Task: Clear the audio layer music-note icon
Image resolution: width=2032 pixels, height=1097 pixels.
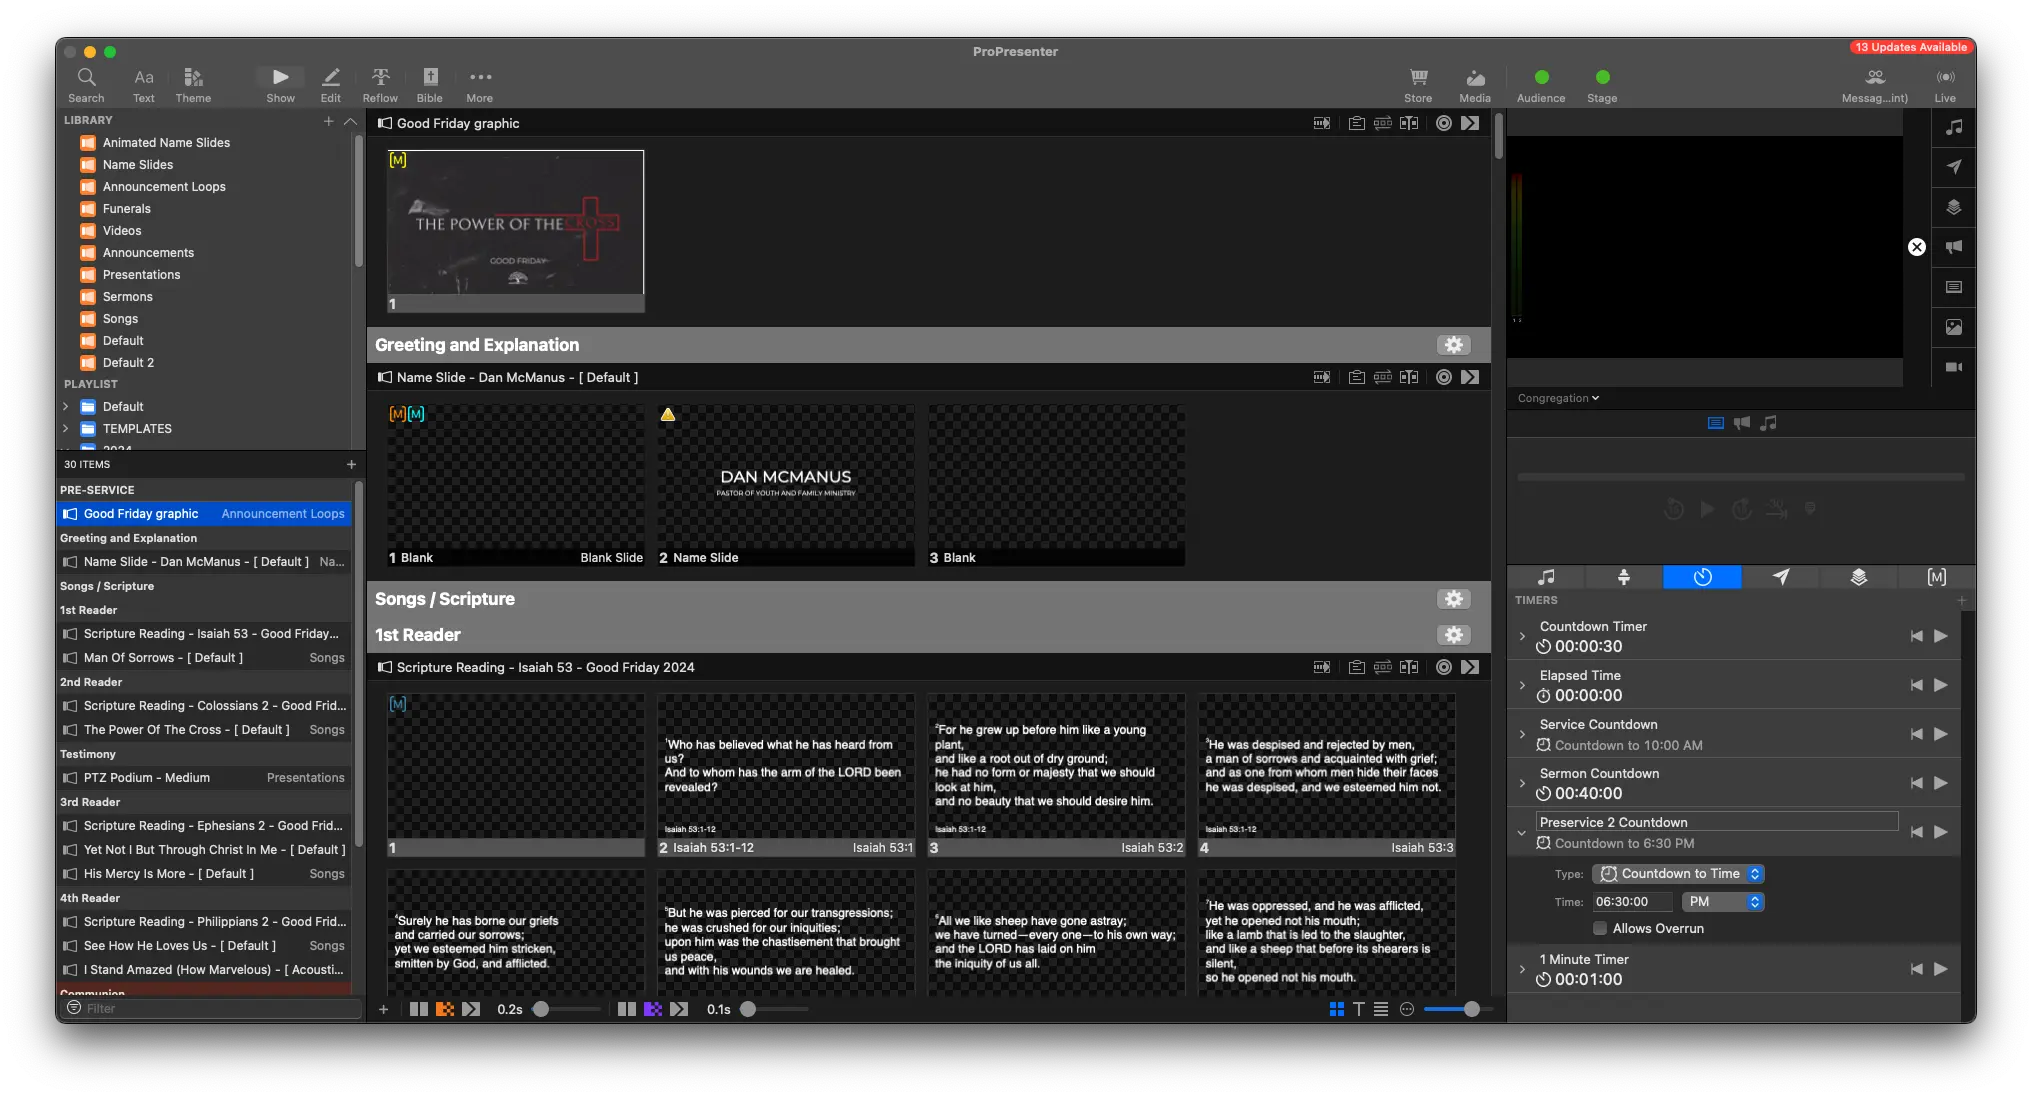Action: (1954, 127)
